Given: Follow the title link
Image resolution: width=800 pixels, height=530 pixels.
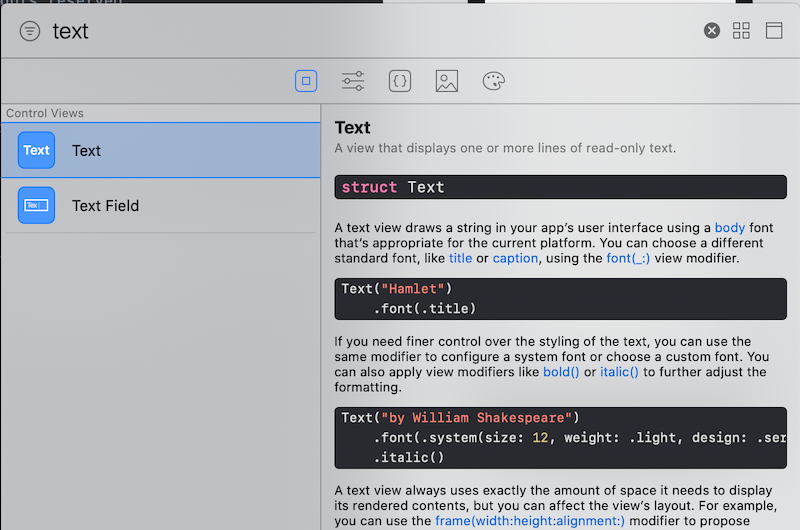Looking at the screenshot, I should tap(460, 258).
